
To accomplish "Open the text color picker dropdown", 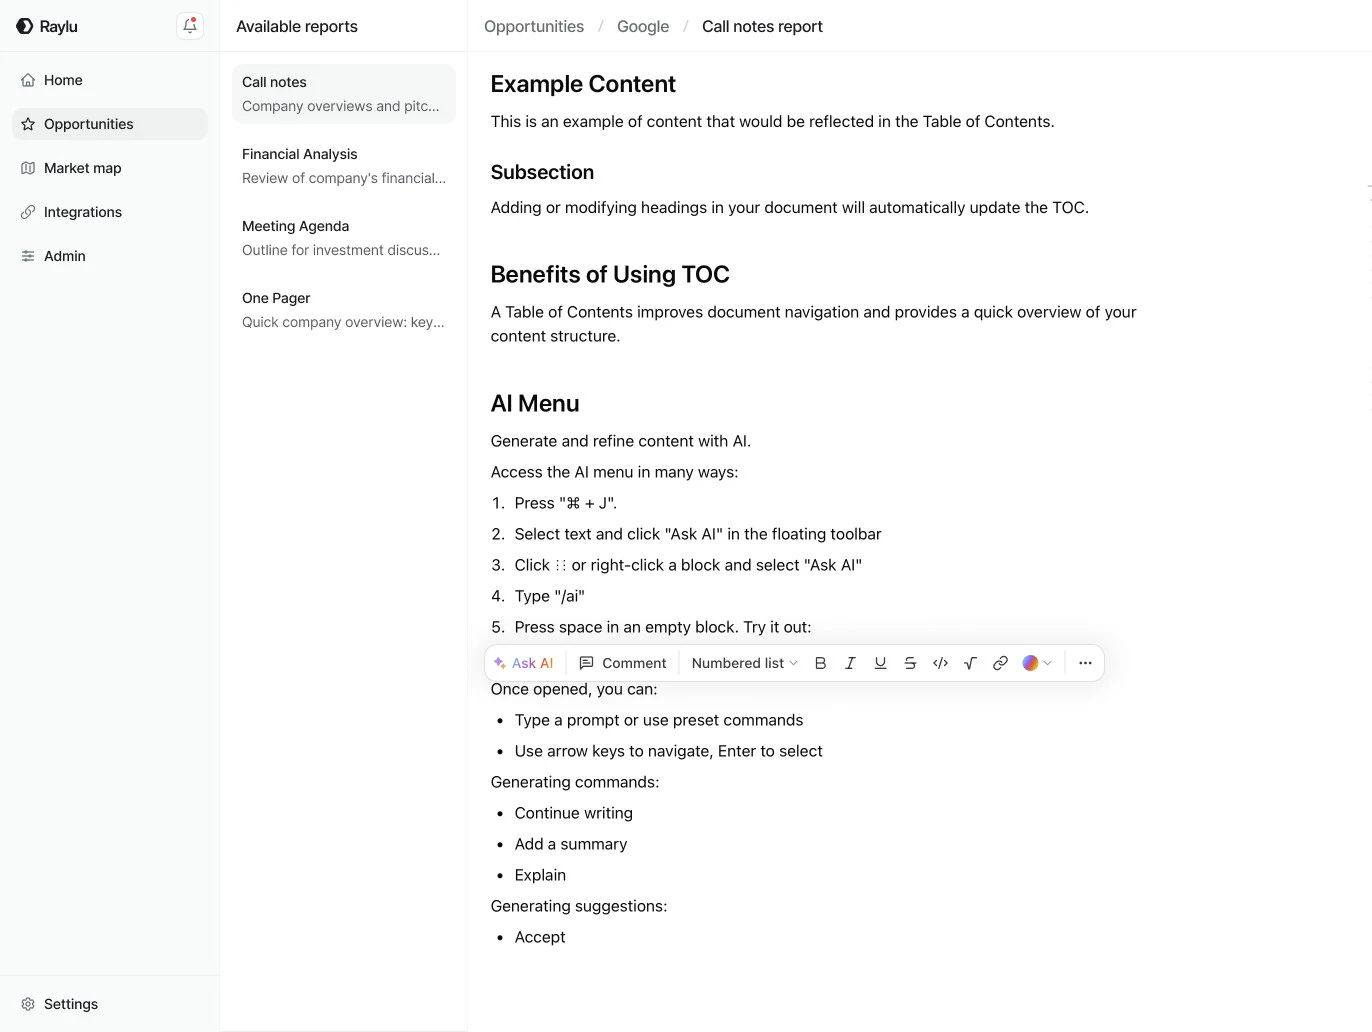I will [1037, 663].
